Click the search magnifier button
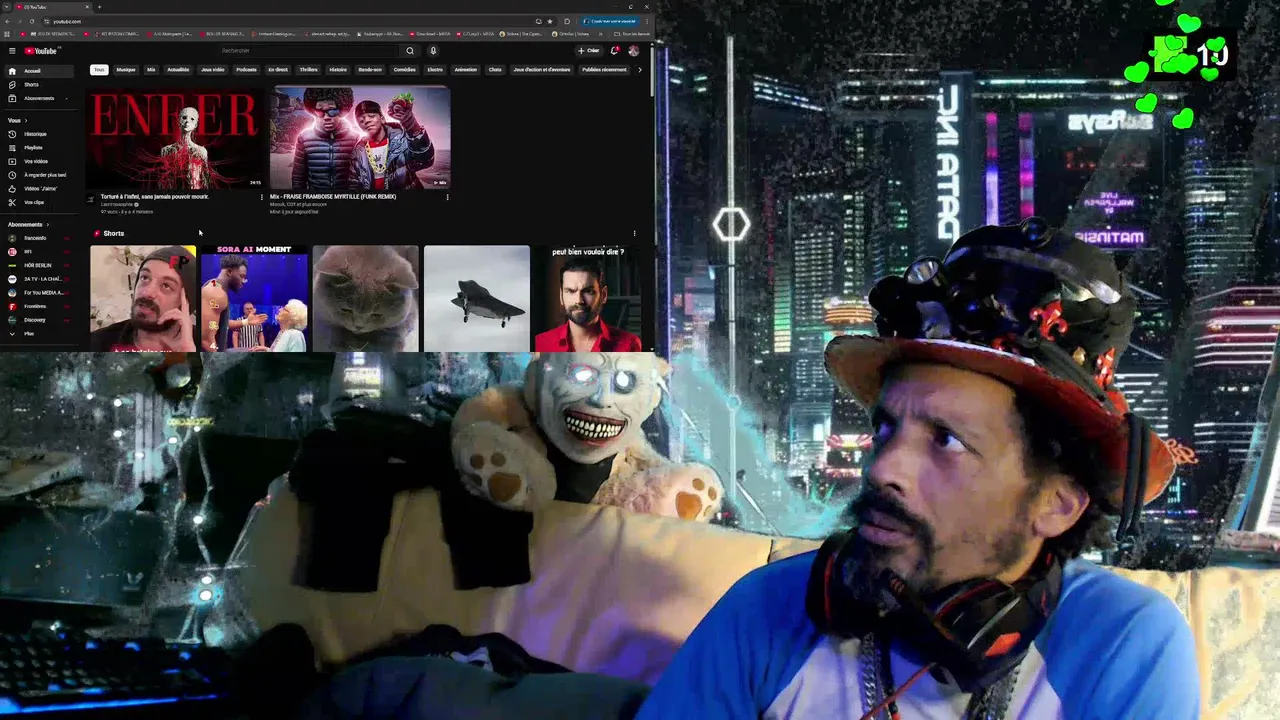The width and height of the screenshot is (1280, 720). [410, 51]
